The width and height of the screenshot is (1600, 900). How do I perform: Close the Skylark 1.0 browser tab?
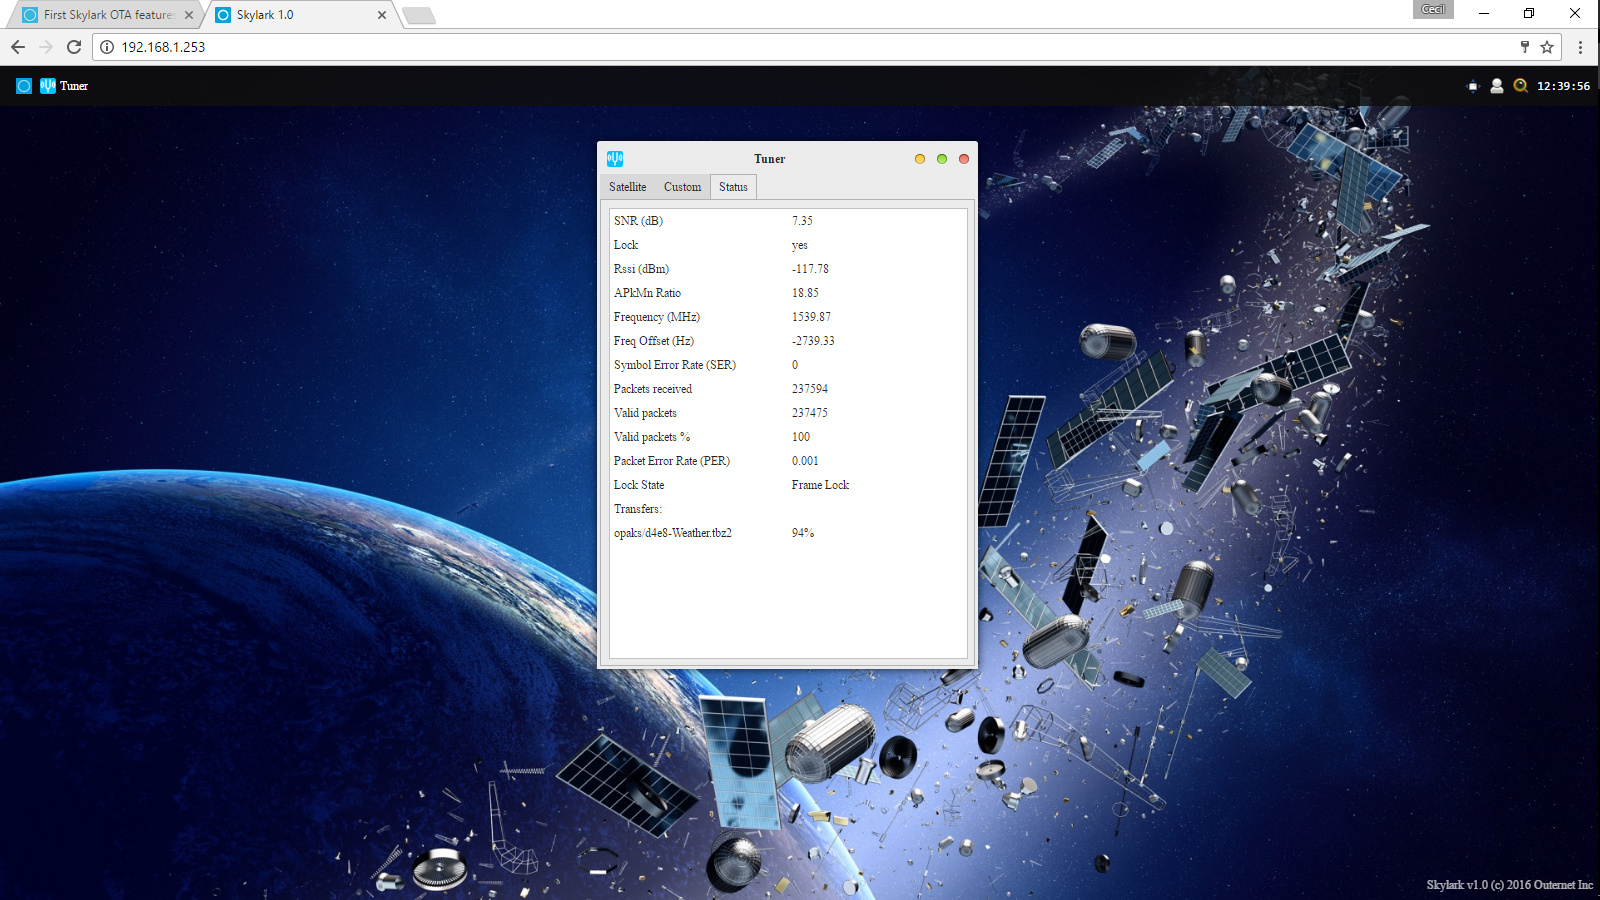[382, 15]
